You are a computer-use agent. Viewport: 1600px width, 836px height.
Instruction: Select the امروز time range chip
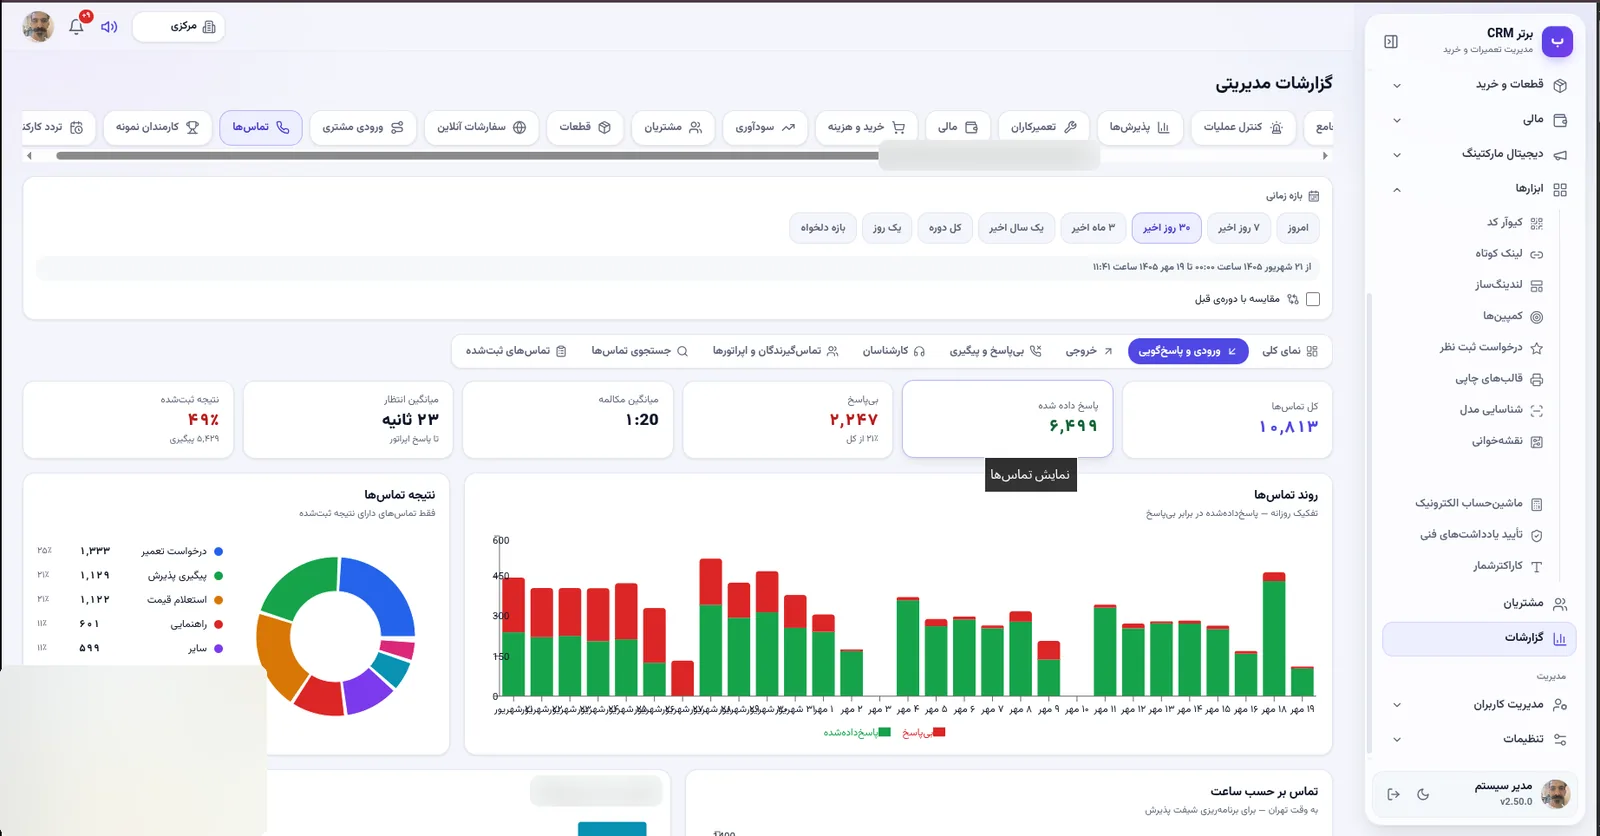click(x=1298, y=228)
